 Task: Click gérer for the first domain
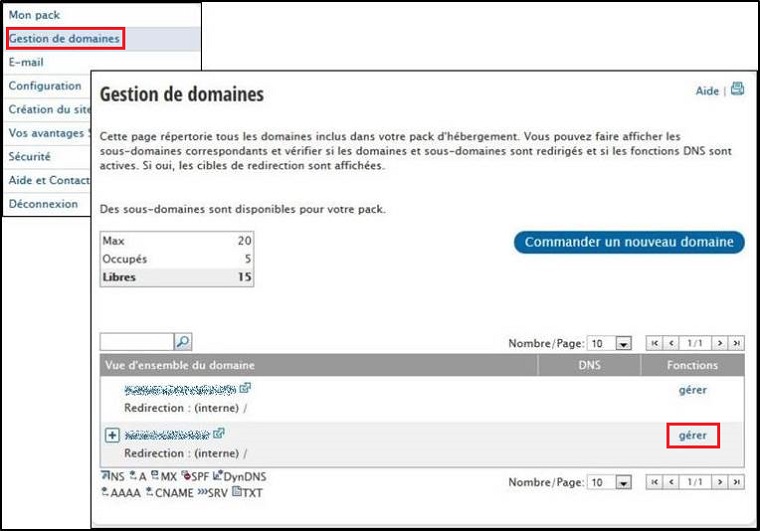coord(693,390)
